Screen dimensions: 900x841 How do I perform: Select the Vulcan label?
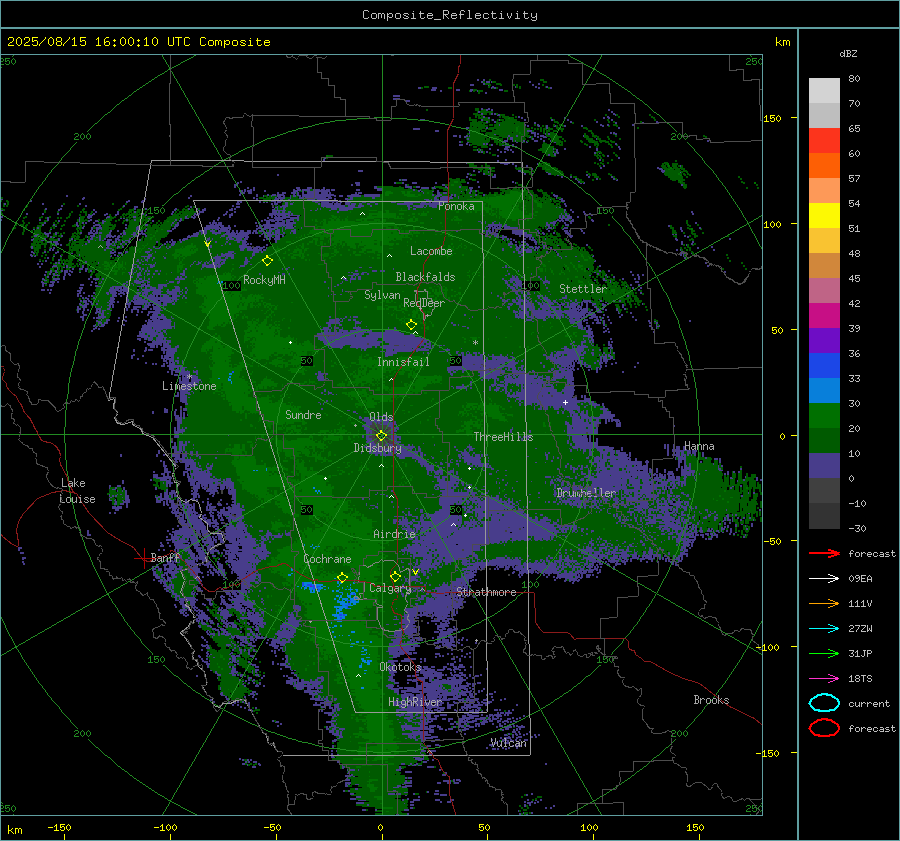[509, 743]
